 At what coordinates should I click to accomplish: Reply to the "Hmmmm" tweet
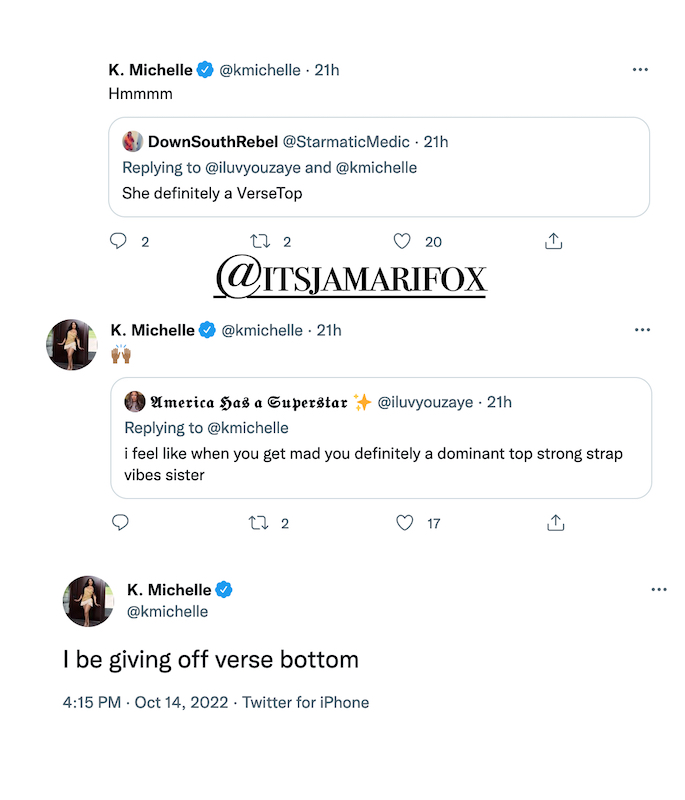tap(118, 241)
